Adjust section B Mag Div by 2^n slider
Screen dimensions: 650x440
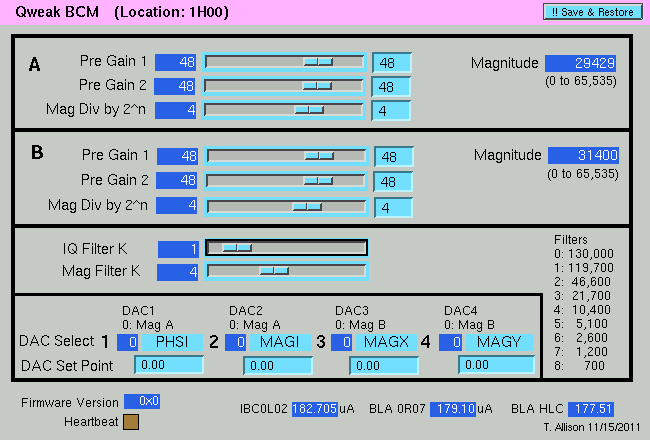[x=286, y=207]
